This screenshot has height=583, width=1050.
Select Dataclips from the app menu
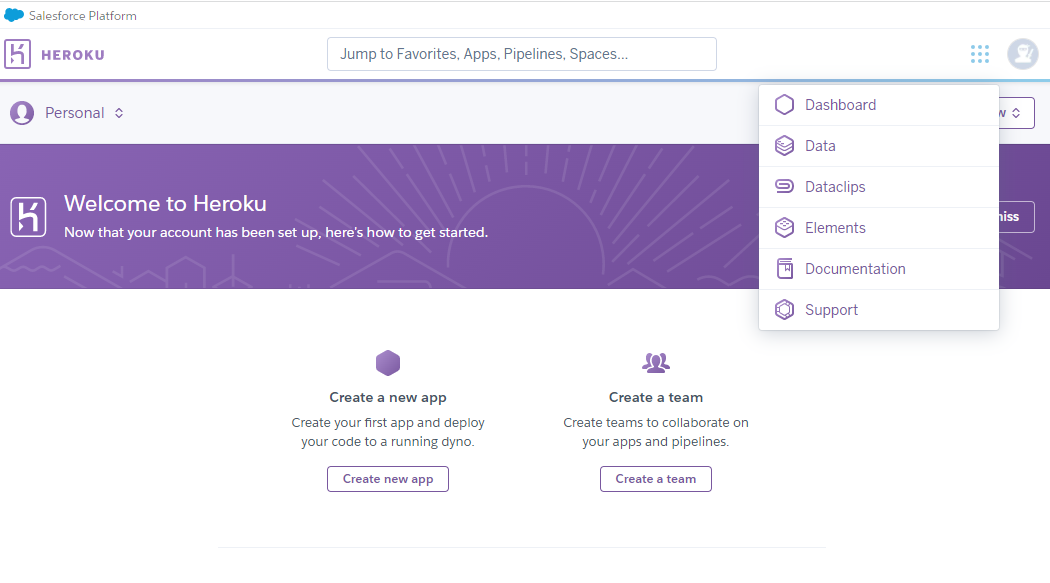879,187
